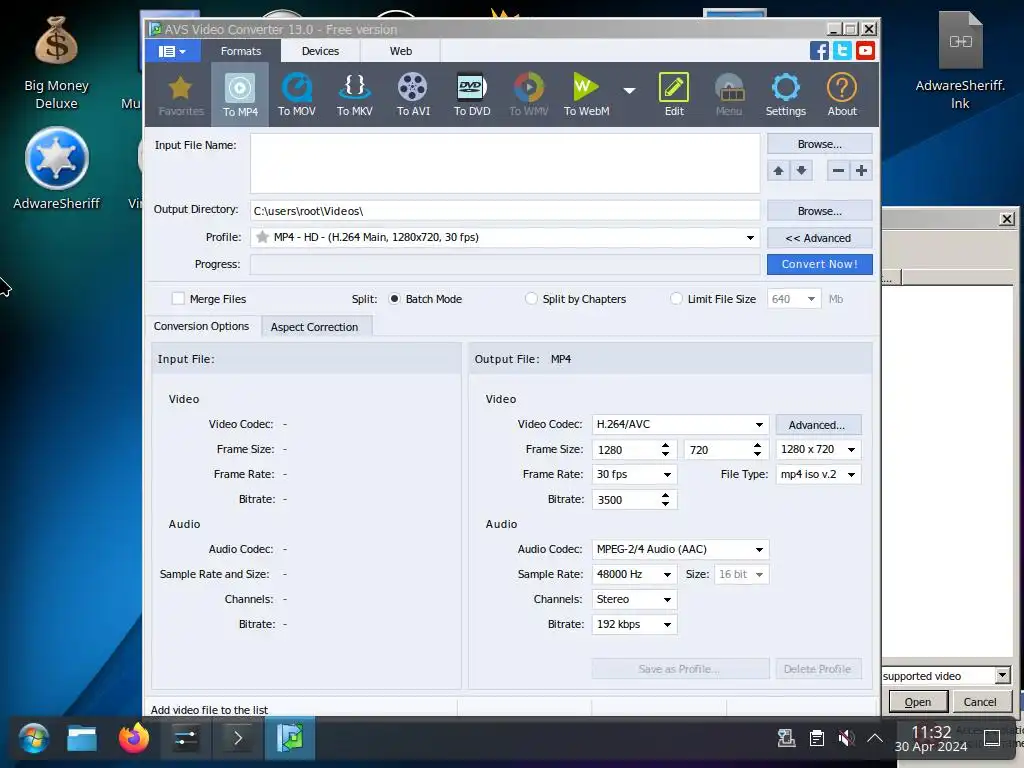Open the Menu toolbar item

point(729,95)
